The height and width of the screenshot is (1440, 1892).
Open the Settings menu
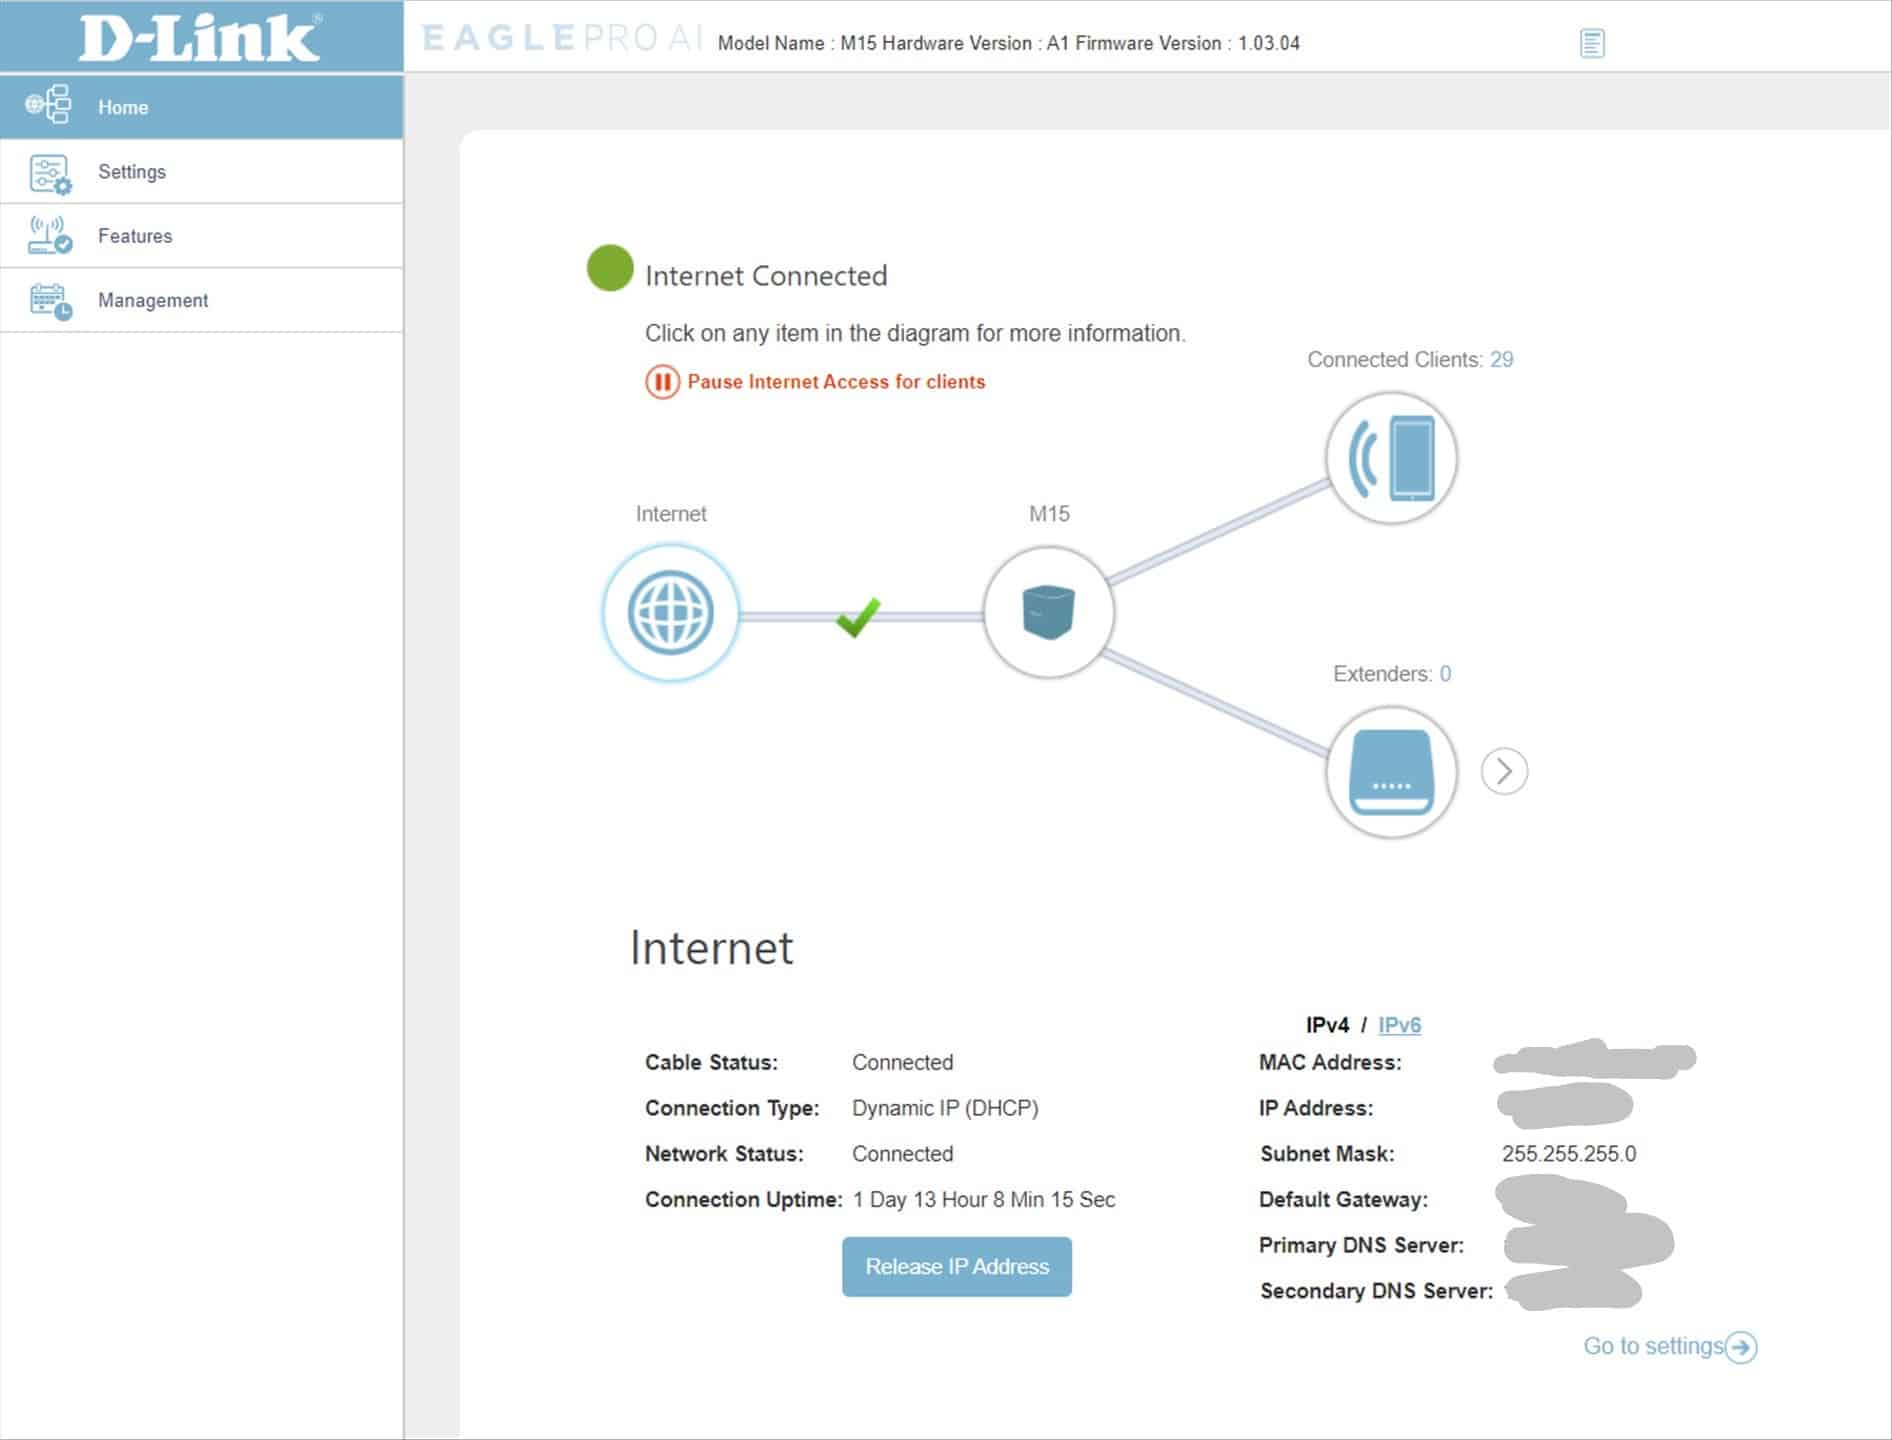pyautogui.click(x=202, y=172)
